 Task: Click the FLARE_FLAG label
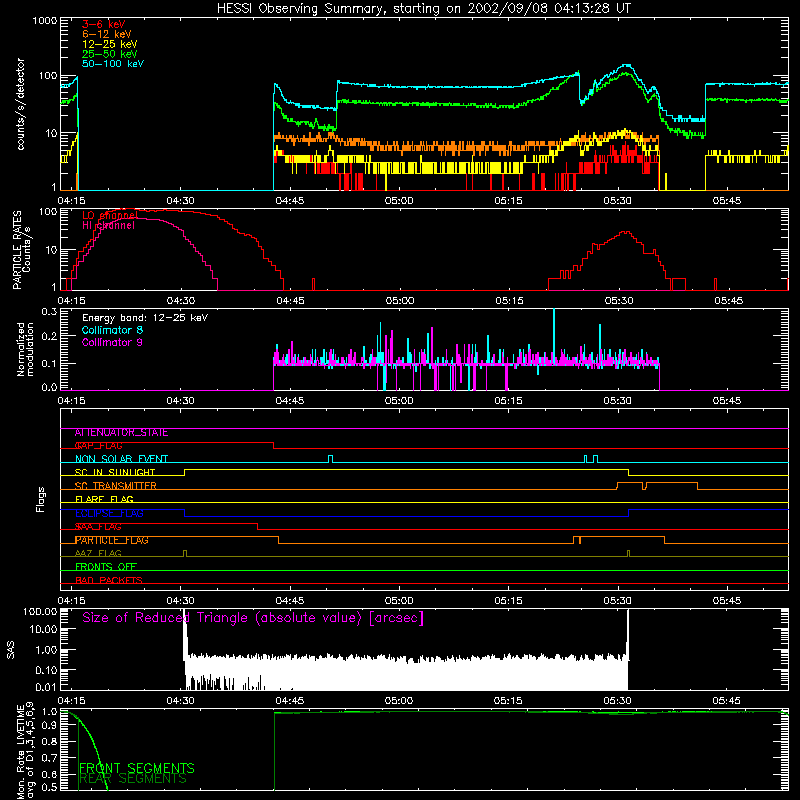click(104, 499)
